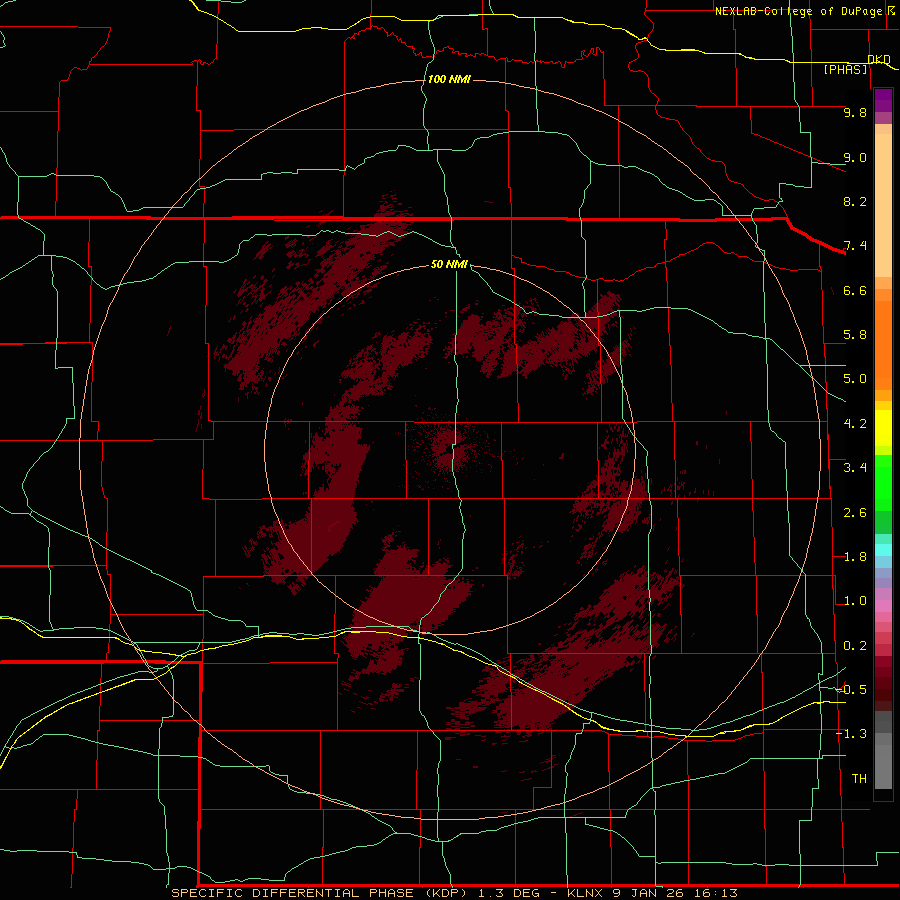Click the "1.8" value on the color scale

855,557
